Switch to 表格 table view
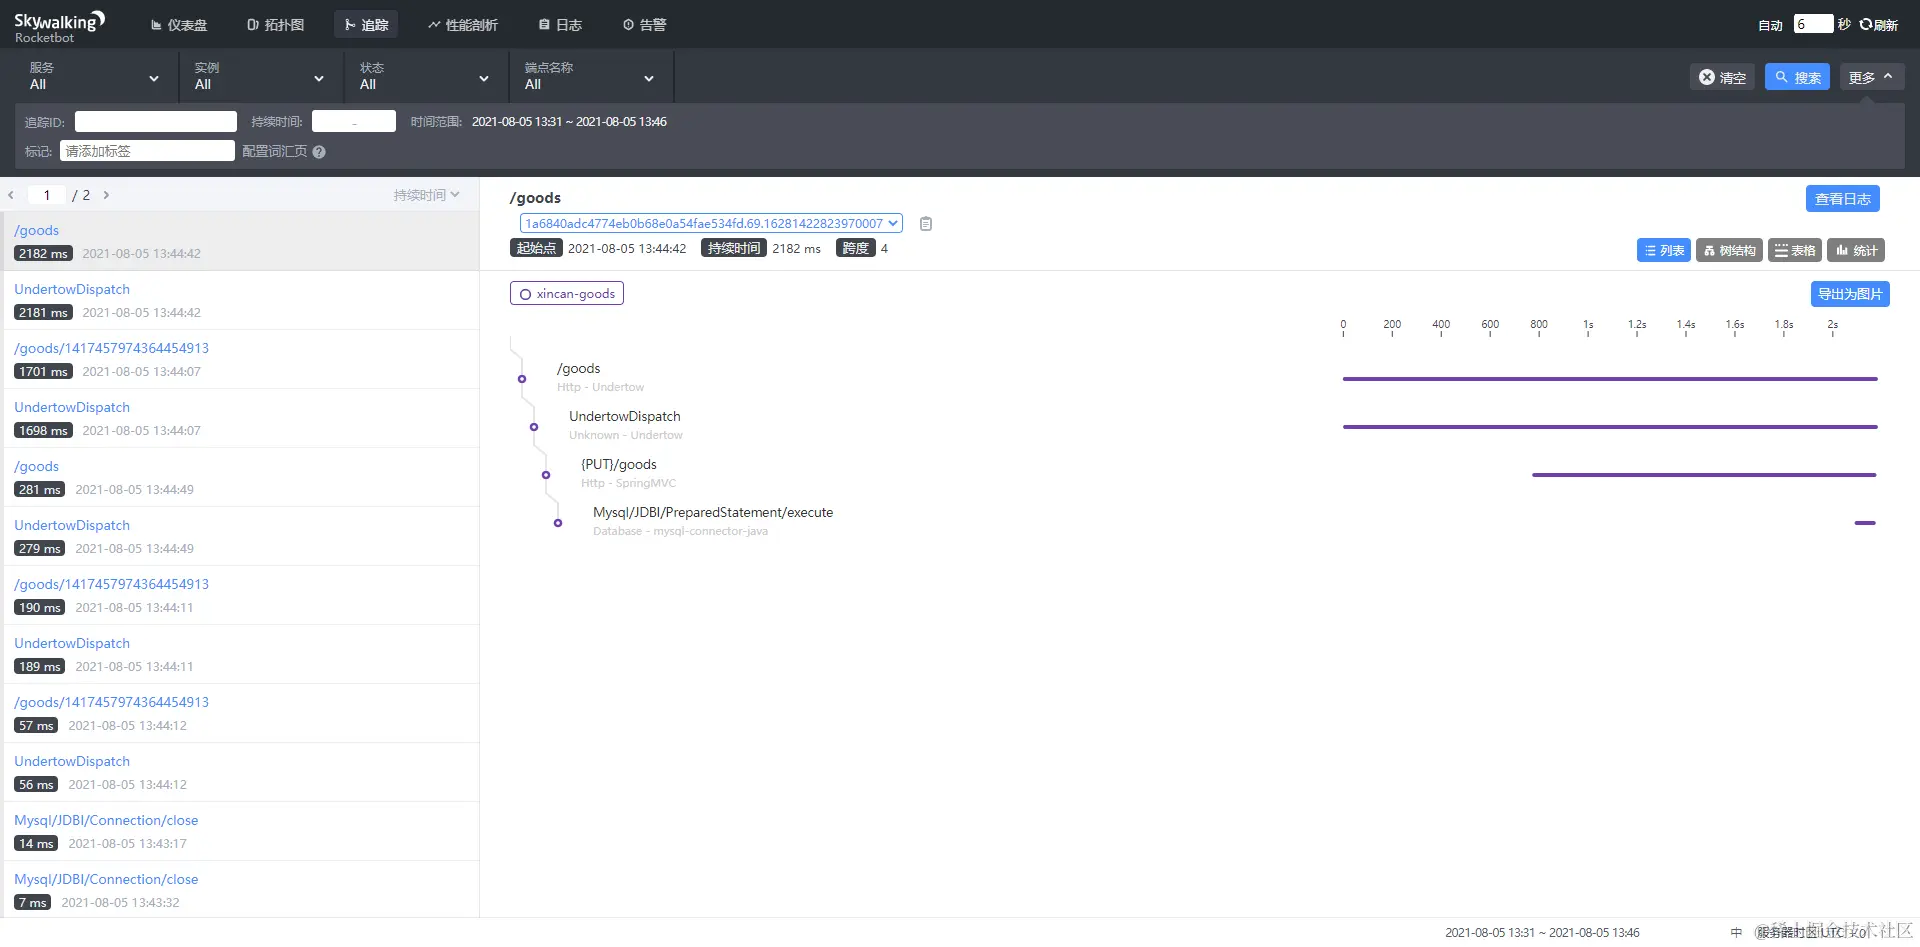This screenshot has width=1920, height=947. [1794, 250]
